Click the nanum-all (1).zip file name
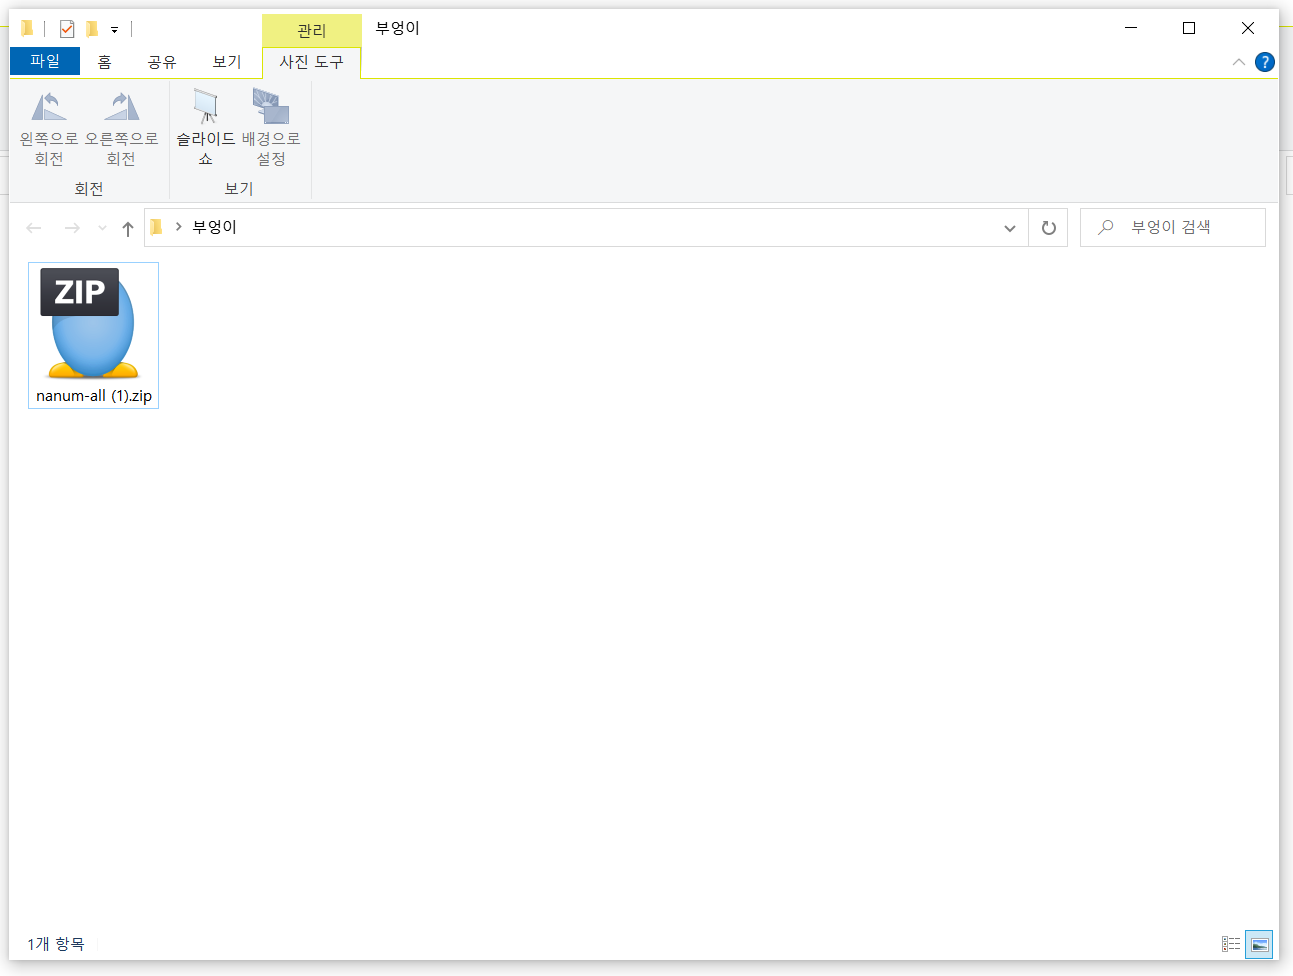This screenshot has width=1293, height=976. pyautogui.click(x=94, y=396)
